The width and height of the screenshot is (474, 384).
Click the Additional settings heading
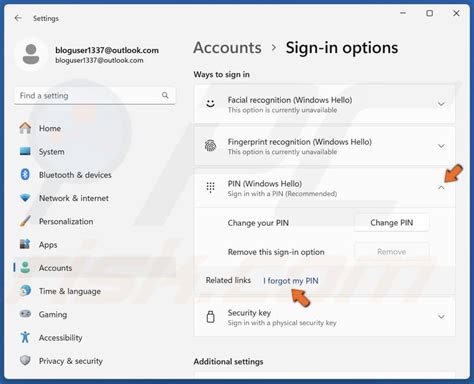(228, 361)
